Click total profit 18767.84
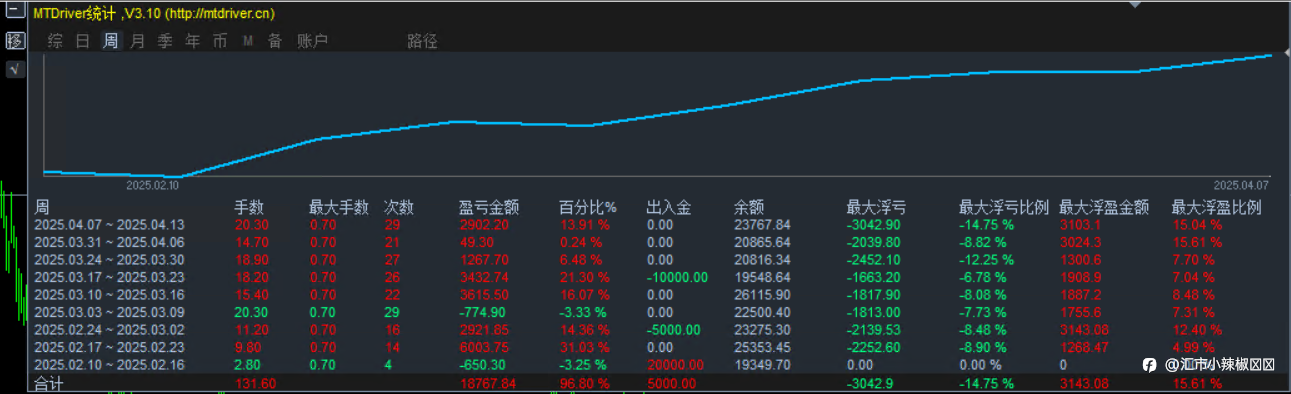Image resolution: width=1291 pixels, height=394 pixels. pyautogui.click(x=487, y=383)
